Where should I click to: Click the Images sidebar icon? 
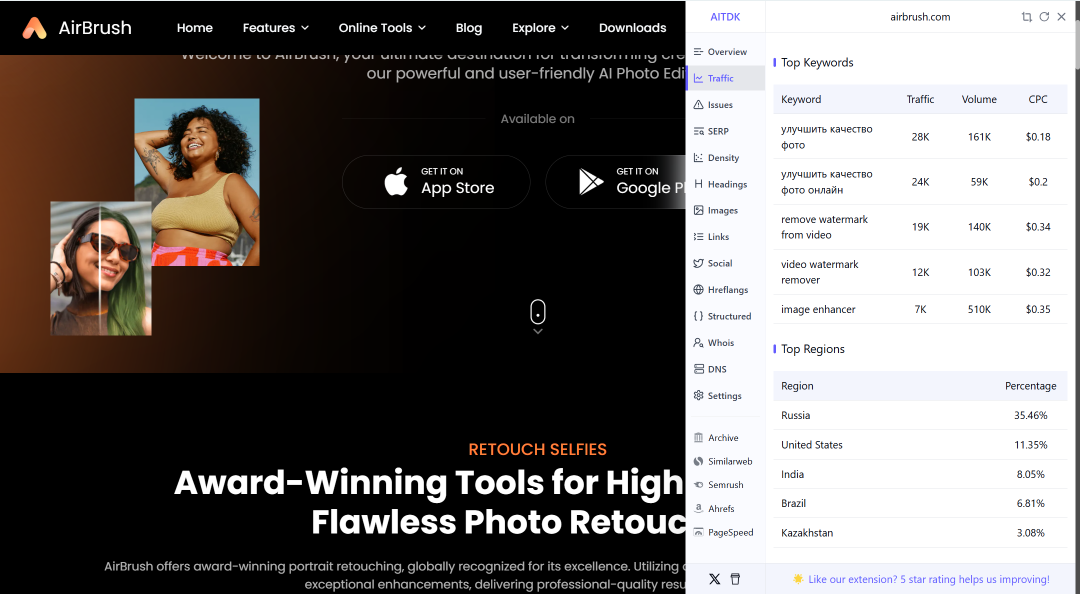pos(698,210)
